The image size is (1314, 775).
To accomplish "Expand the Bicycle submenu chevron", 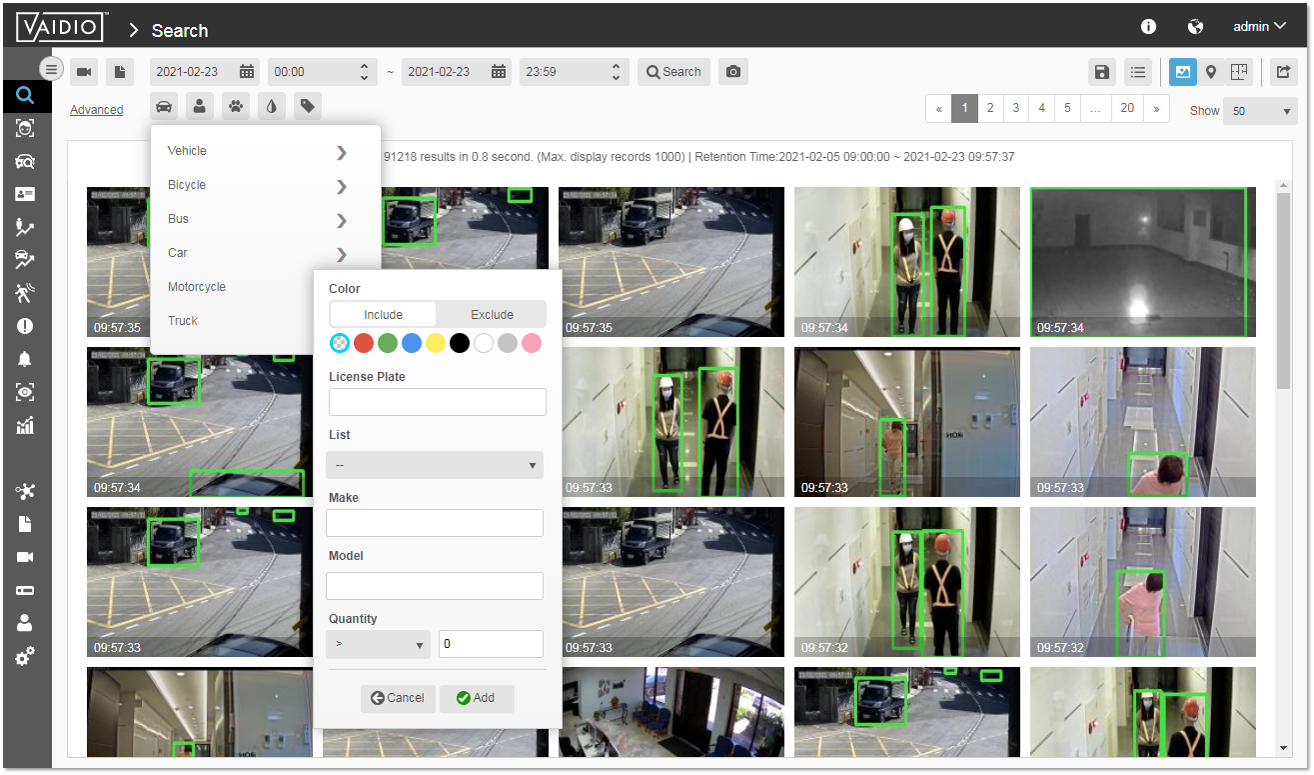I will tap(342, 186).
